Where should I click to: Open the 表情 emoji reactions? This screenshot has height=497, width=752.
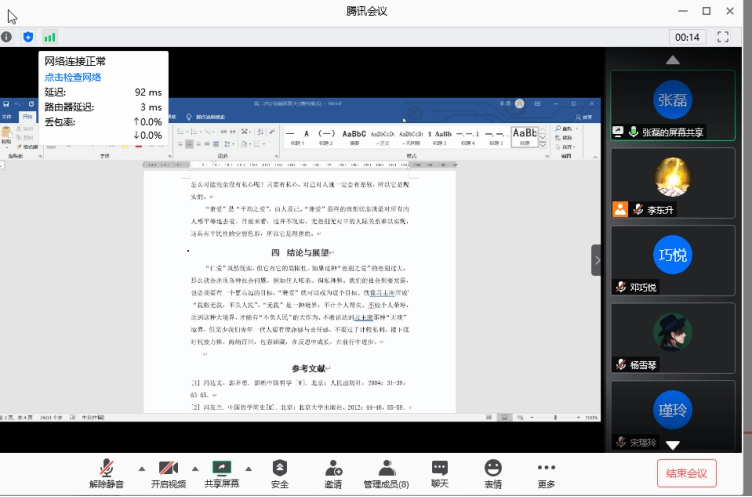coord(493,473)
